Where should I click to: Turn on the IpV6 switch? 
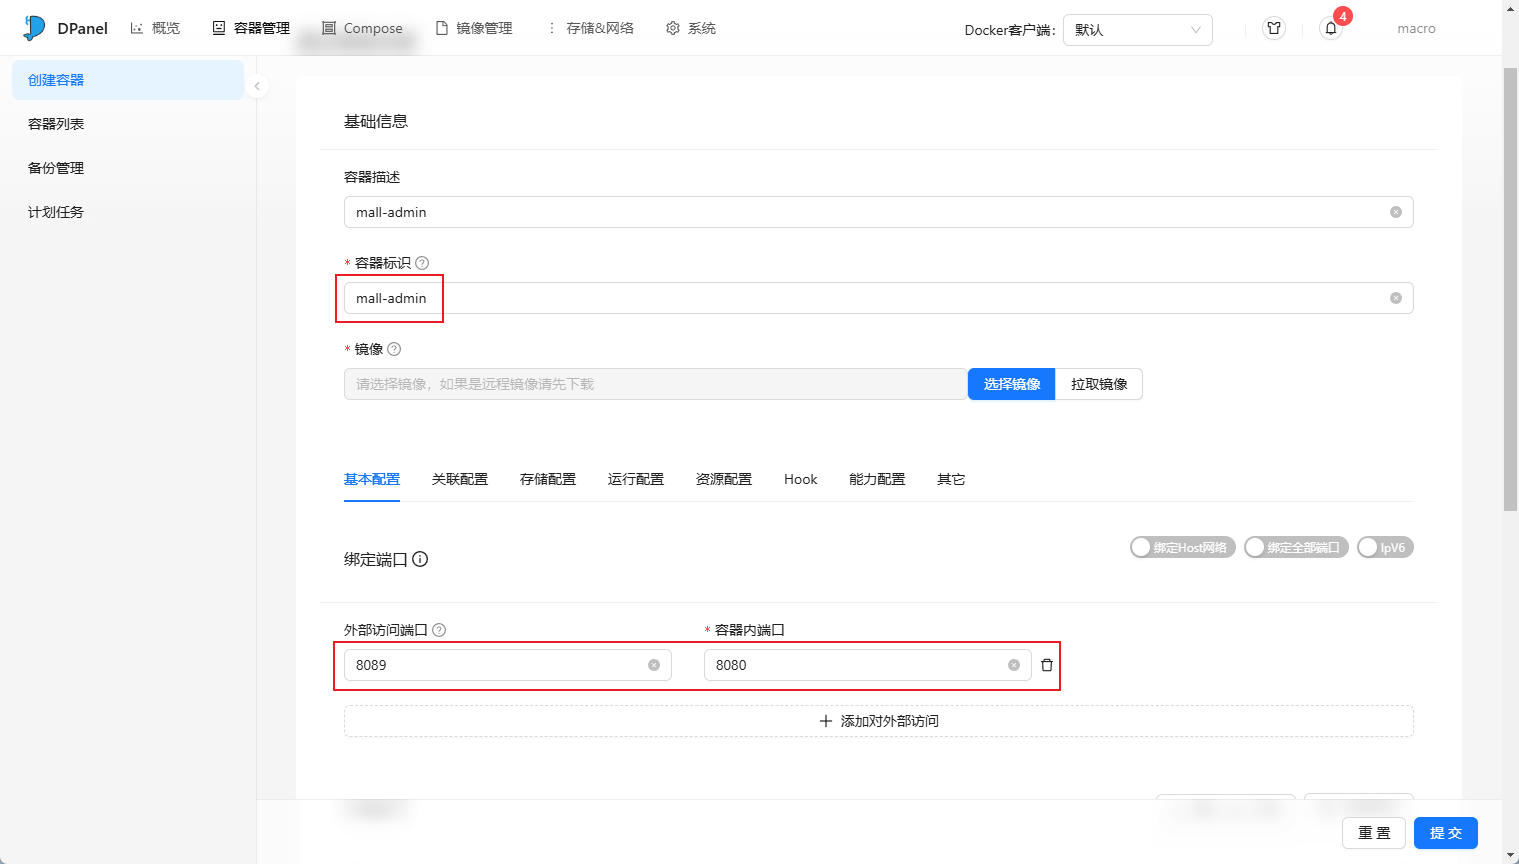(x=1384, y=547)
